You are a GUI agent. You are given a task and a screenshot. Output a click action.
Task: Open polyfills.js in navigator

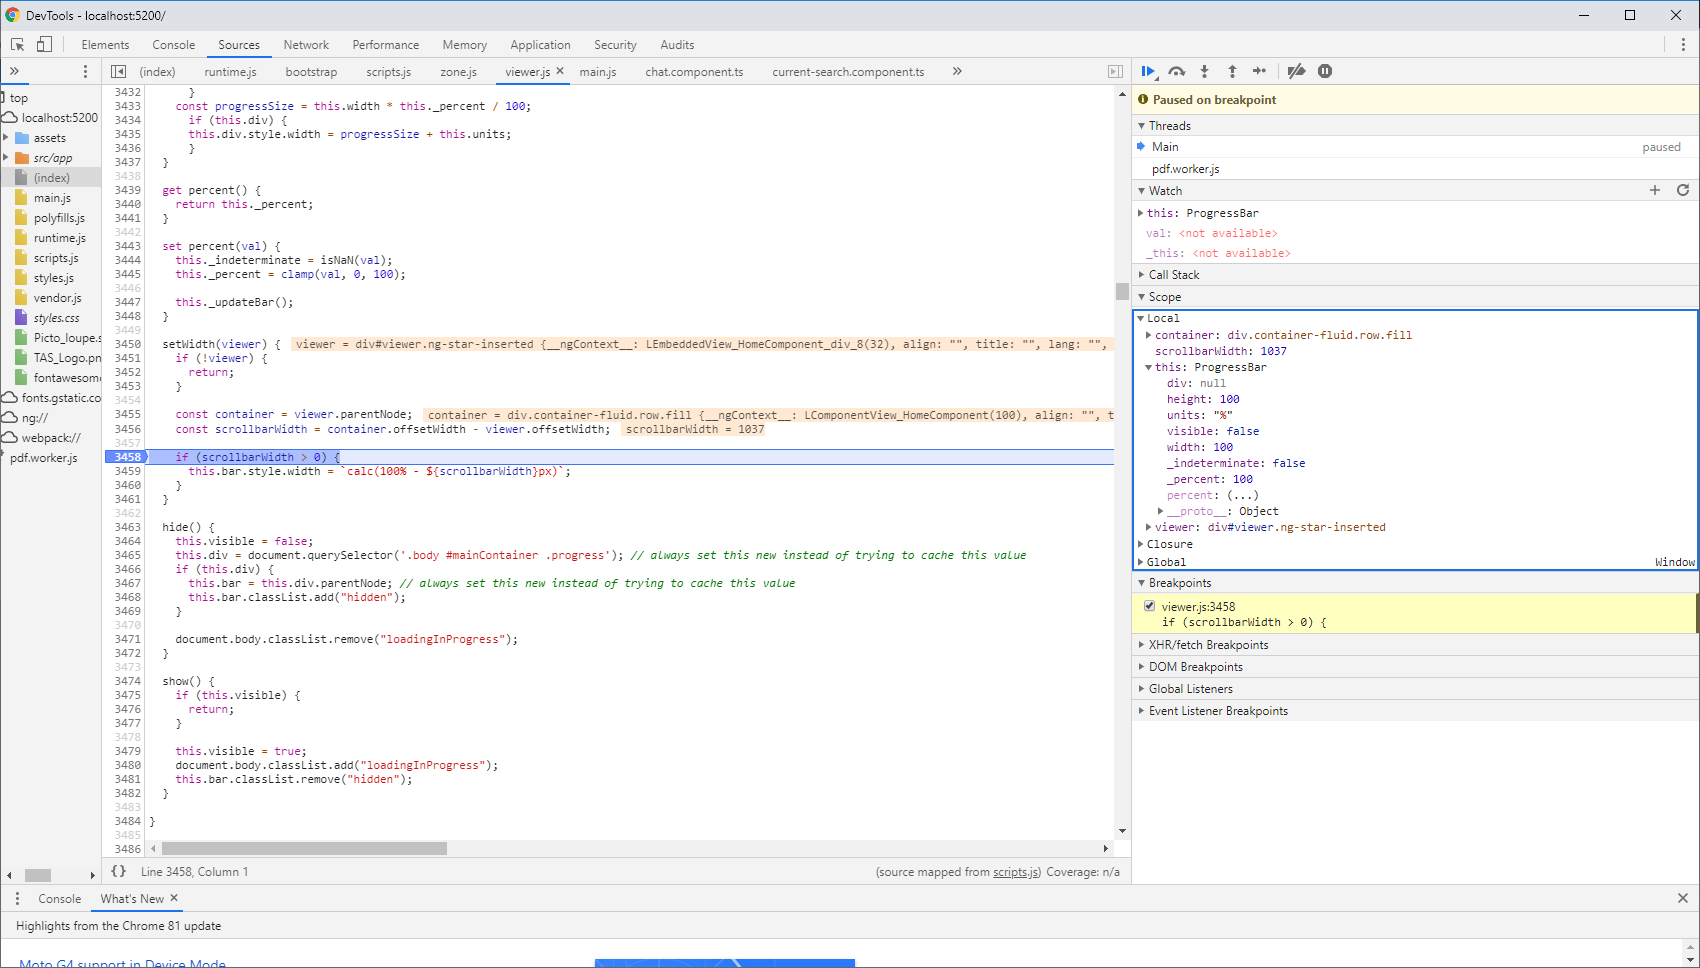[x=59, y=218]
